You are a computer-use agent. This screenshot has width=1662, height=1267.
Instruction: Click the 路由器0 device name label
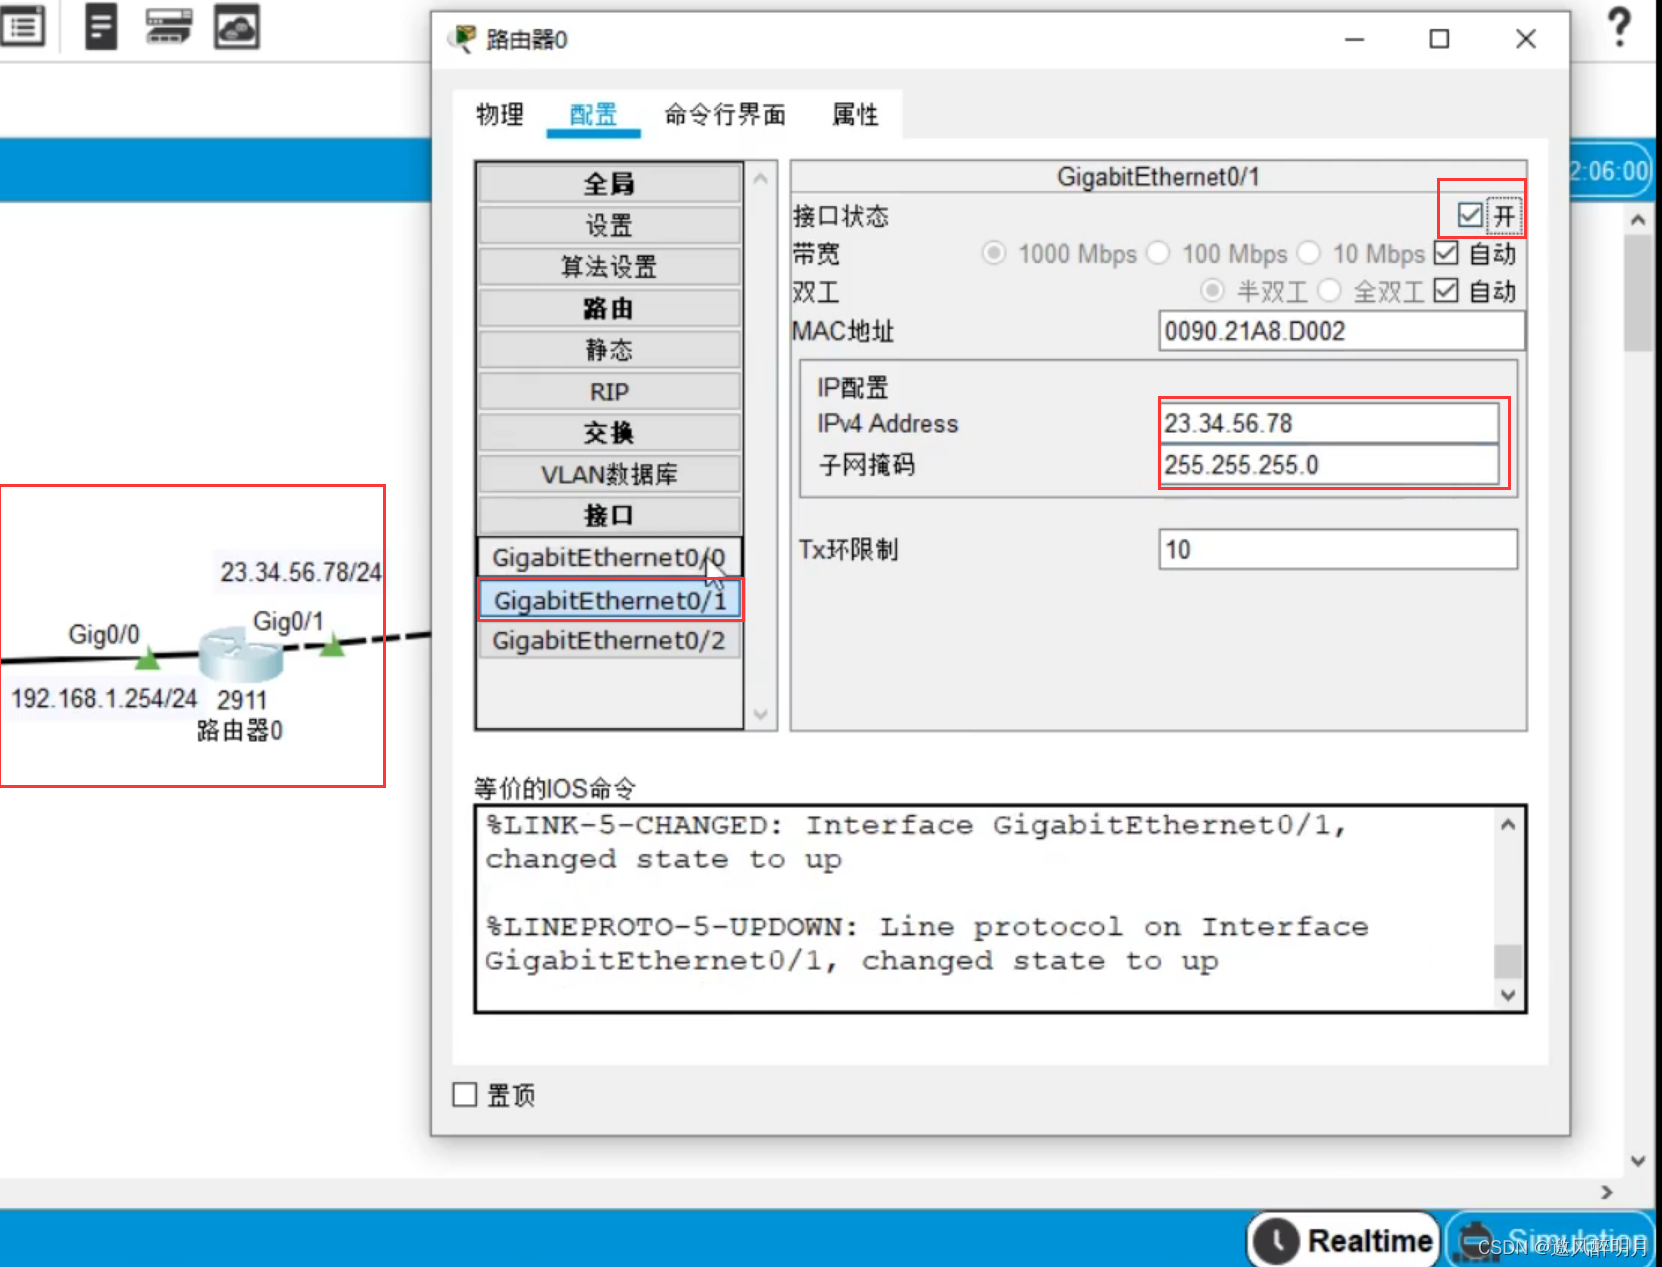pyautogui.click(x=240, y=731)
